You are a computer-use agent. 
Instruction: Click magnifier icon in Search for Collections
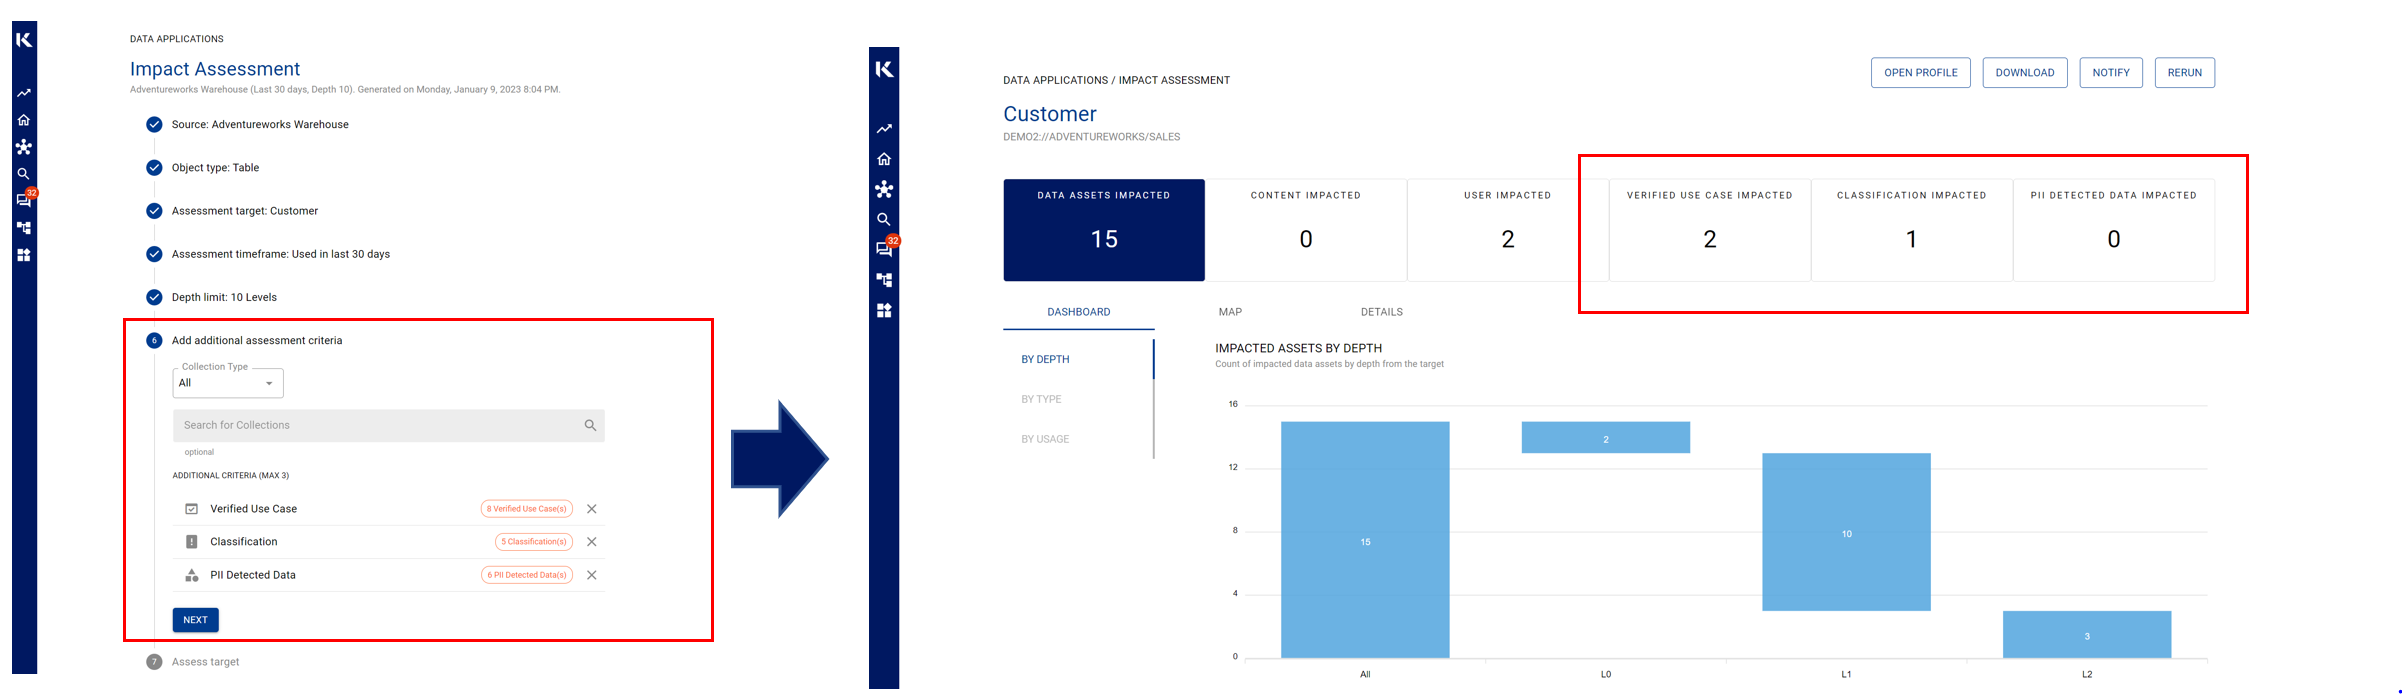(590, 425)
